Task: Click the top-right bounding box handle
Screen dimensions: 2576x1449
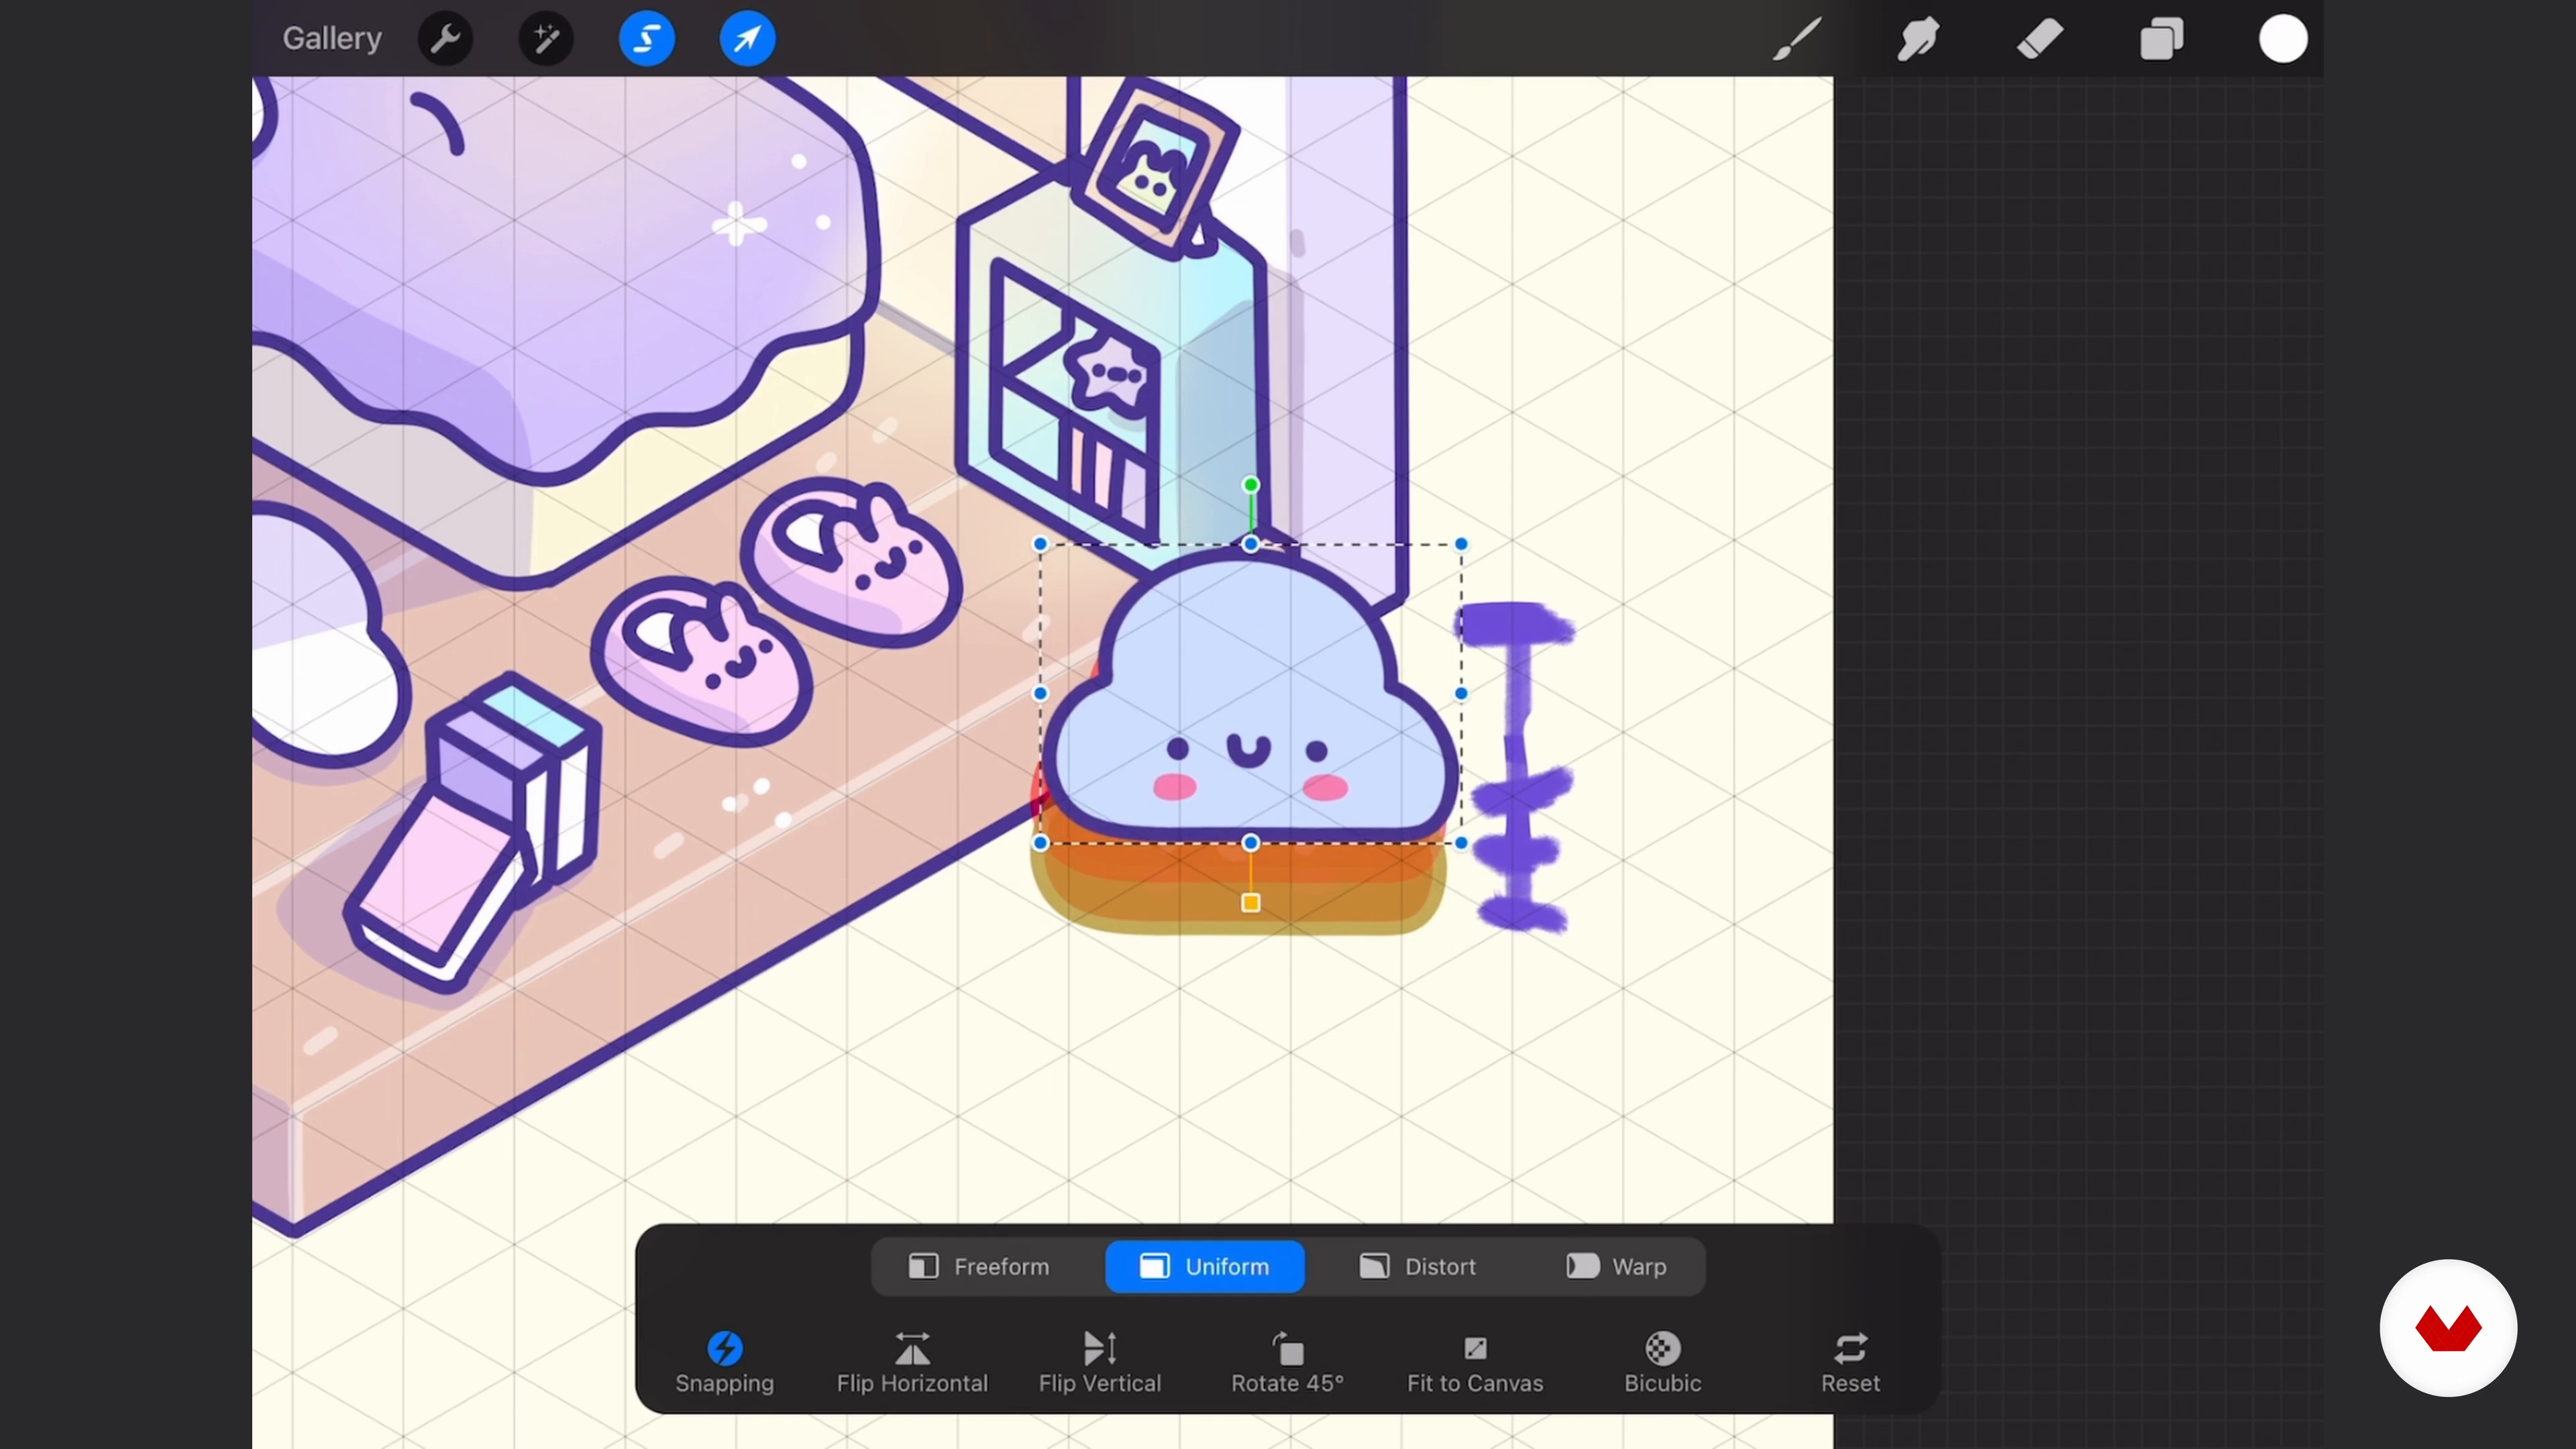Action: click(x=1461, y=544)
